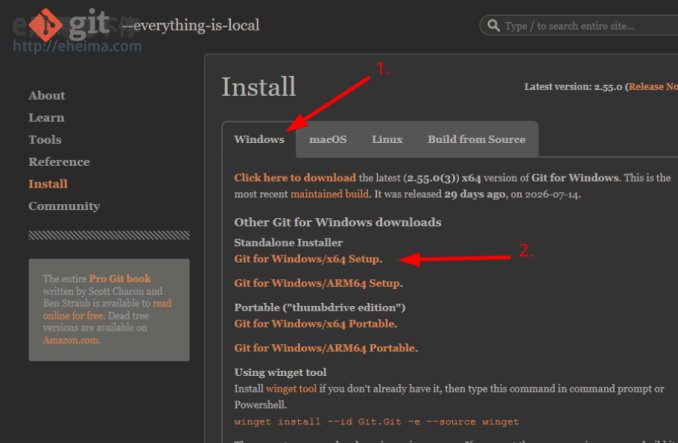Click 'Portable ("thumbdrive edition")' subheading
Image resolution: width=678 pixels, height=443 pixels.
320,307
